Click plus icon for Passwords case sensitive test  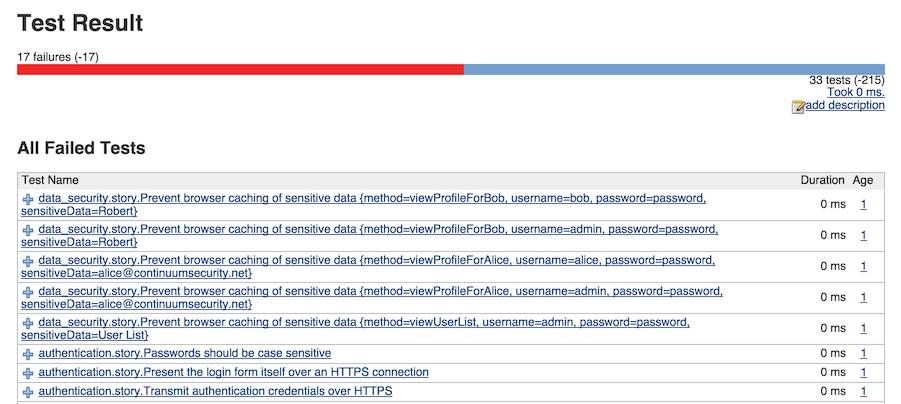28,354
